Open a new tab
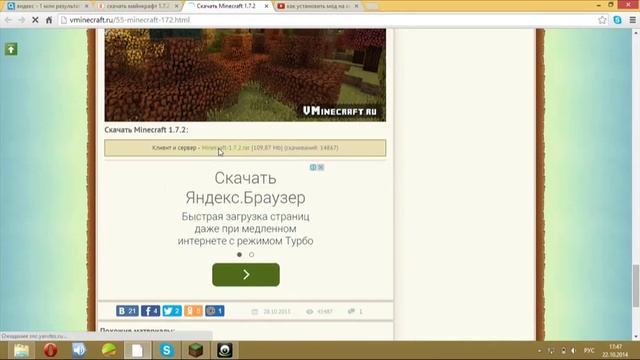 372,6
